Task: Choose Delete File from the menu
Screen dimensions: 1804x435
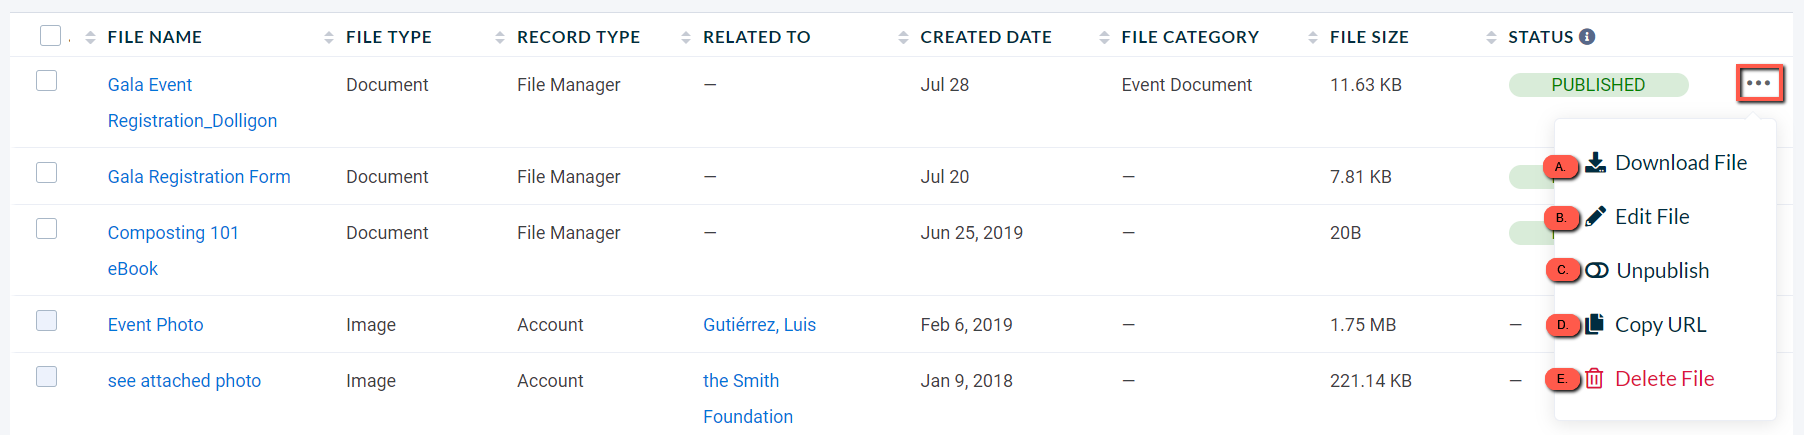Action: point(1665,378)
